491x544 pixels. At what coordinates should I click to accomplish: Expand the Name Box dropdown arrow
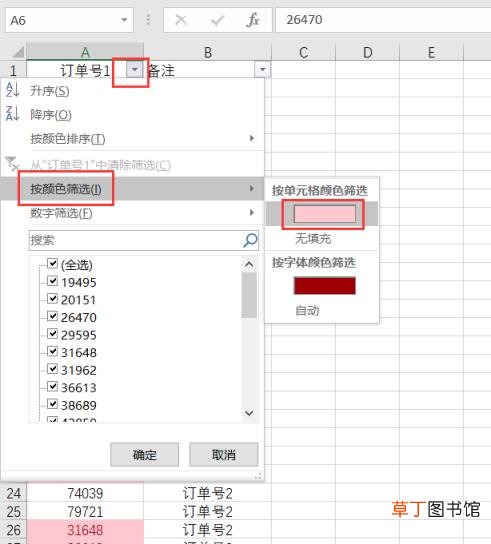click(x=124, y=20)
